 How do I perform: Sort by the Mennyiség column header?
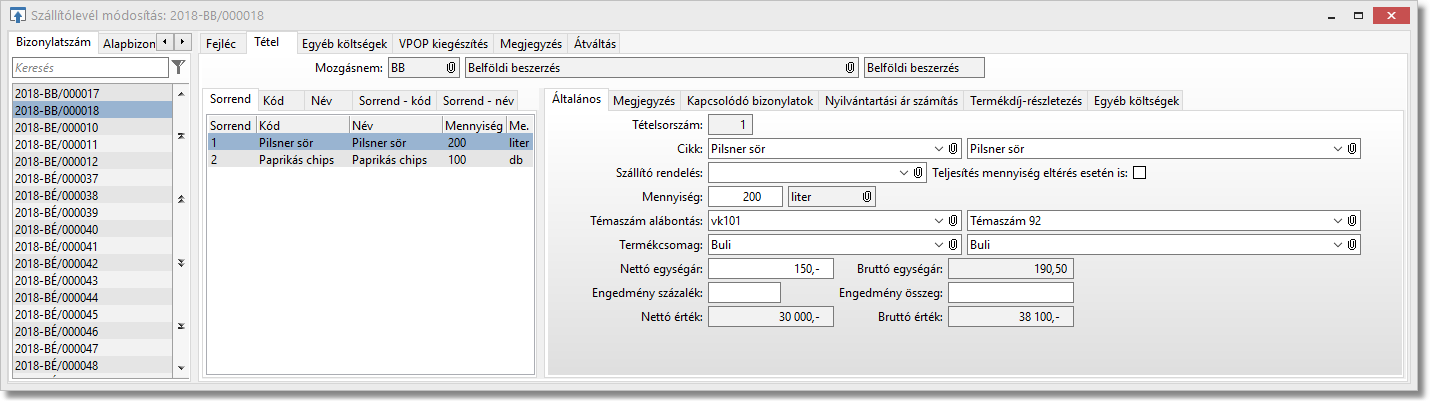[474, 126]
